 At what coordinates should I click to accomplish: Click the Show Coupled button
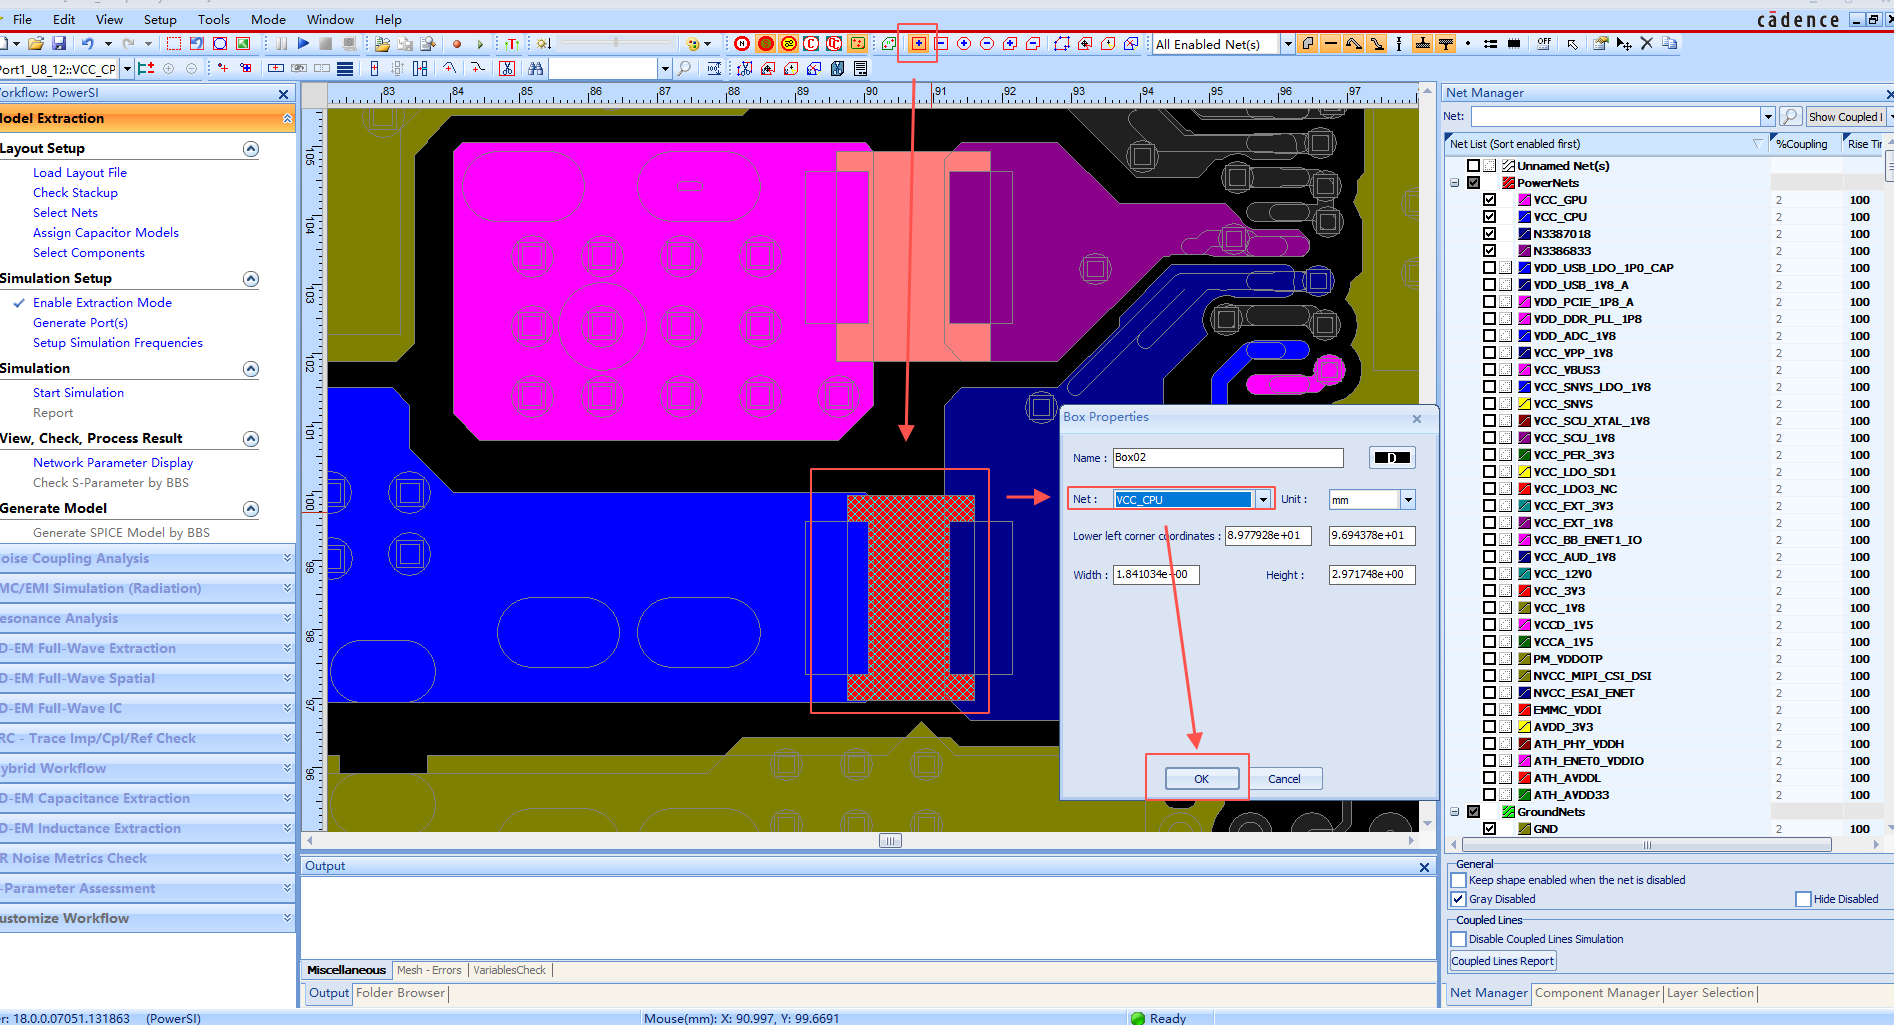point(1845,117)
